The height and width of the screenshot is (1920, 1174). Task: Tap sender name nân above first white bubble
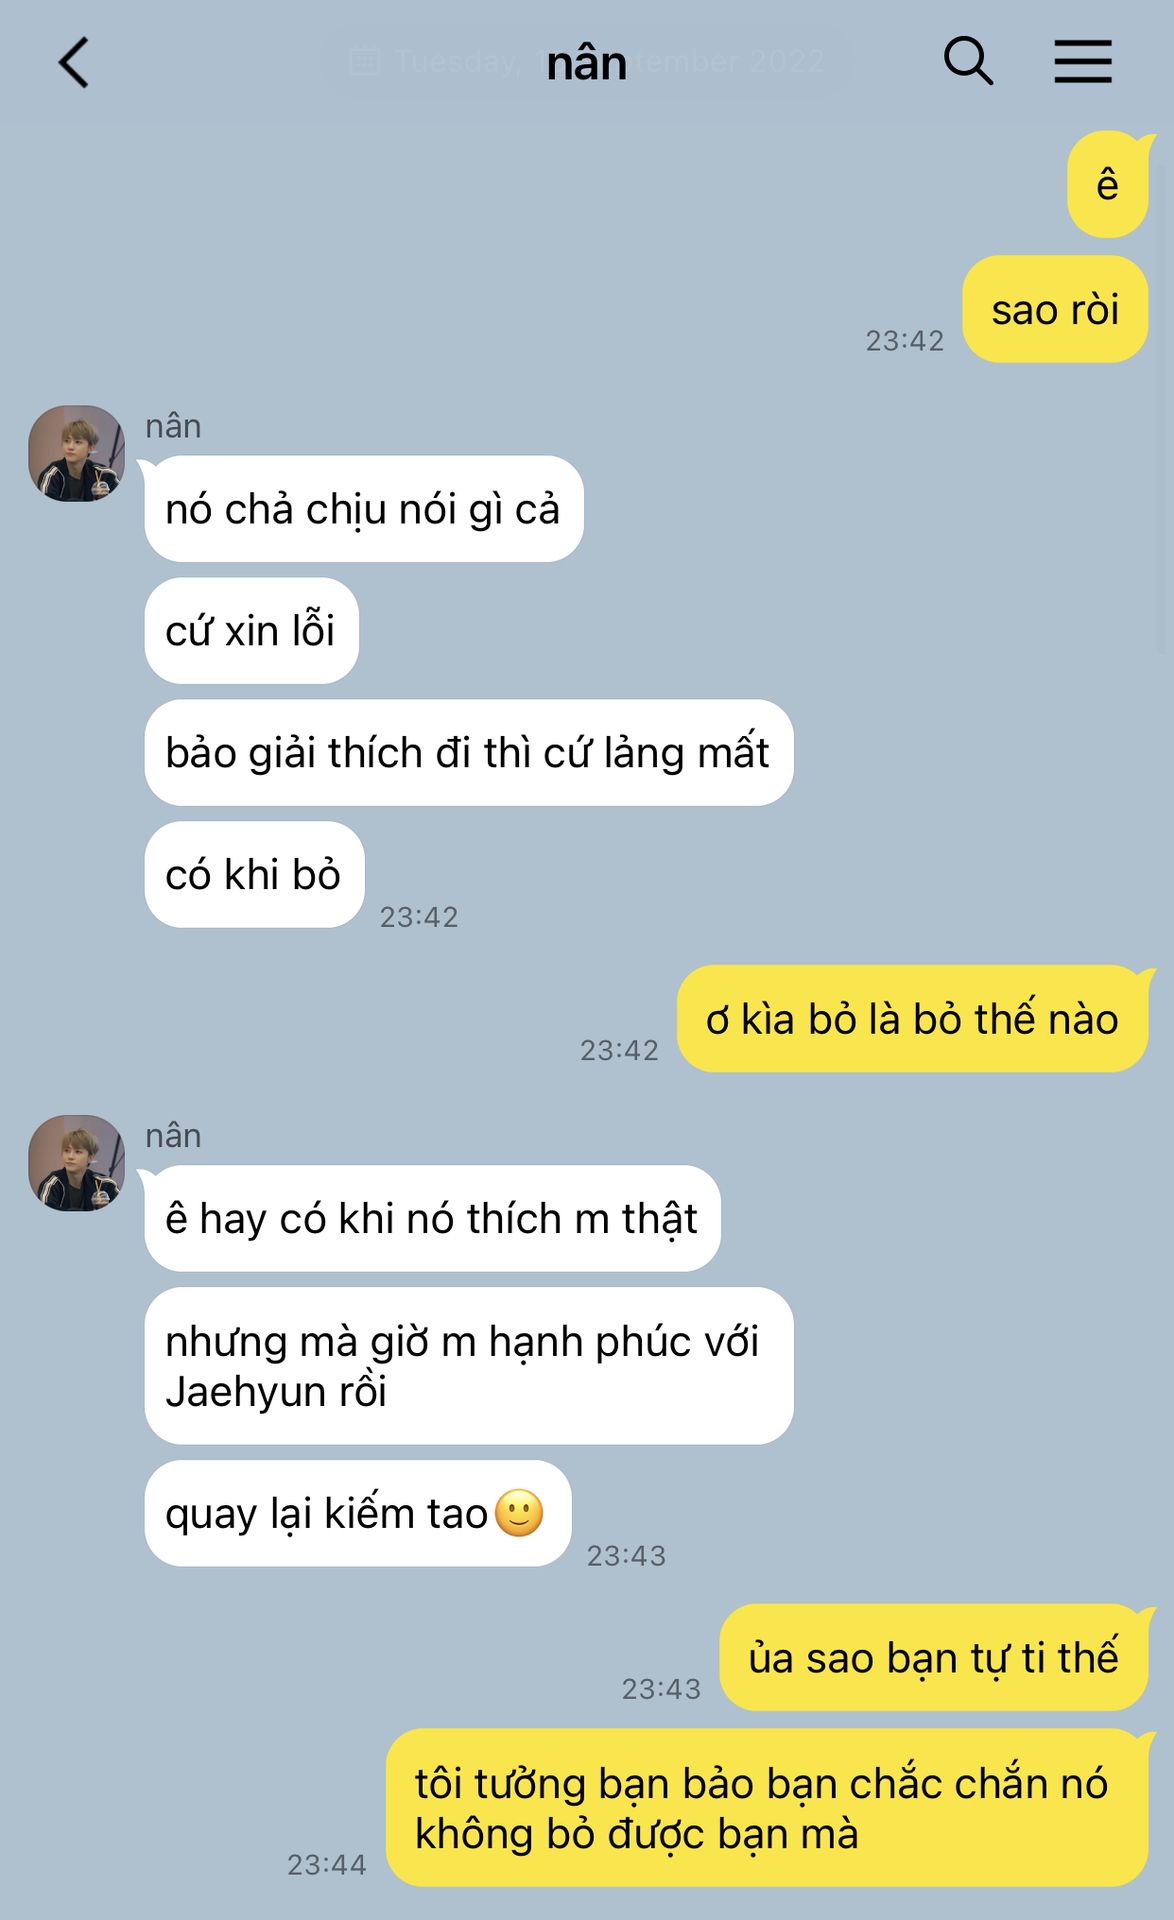point(173,426)
